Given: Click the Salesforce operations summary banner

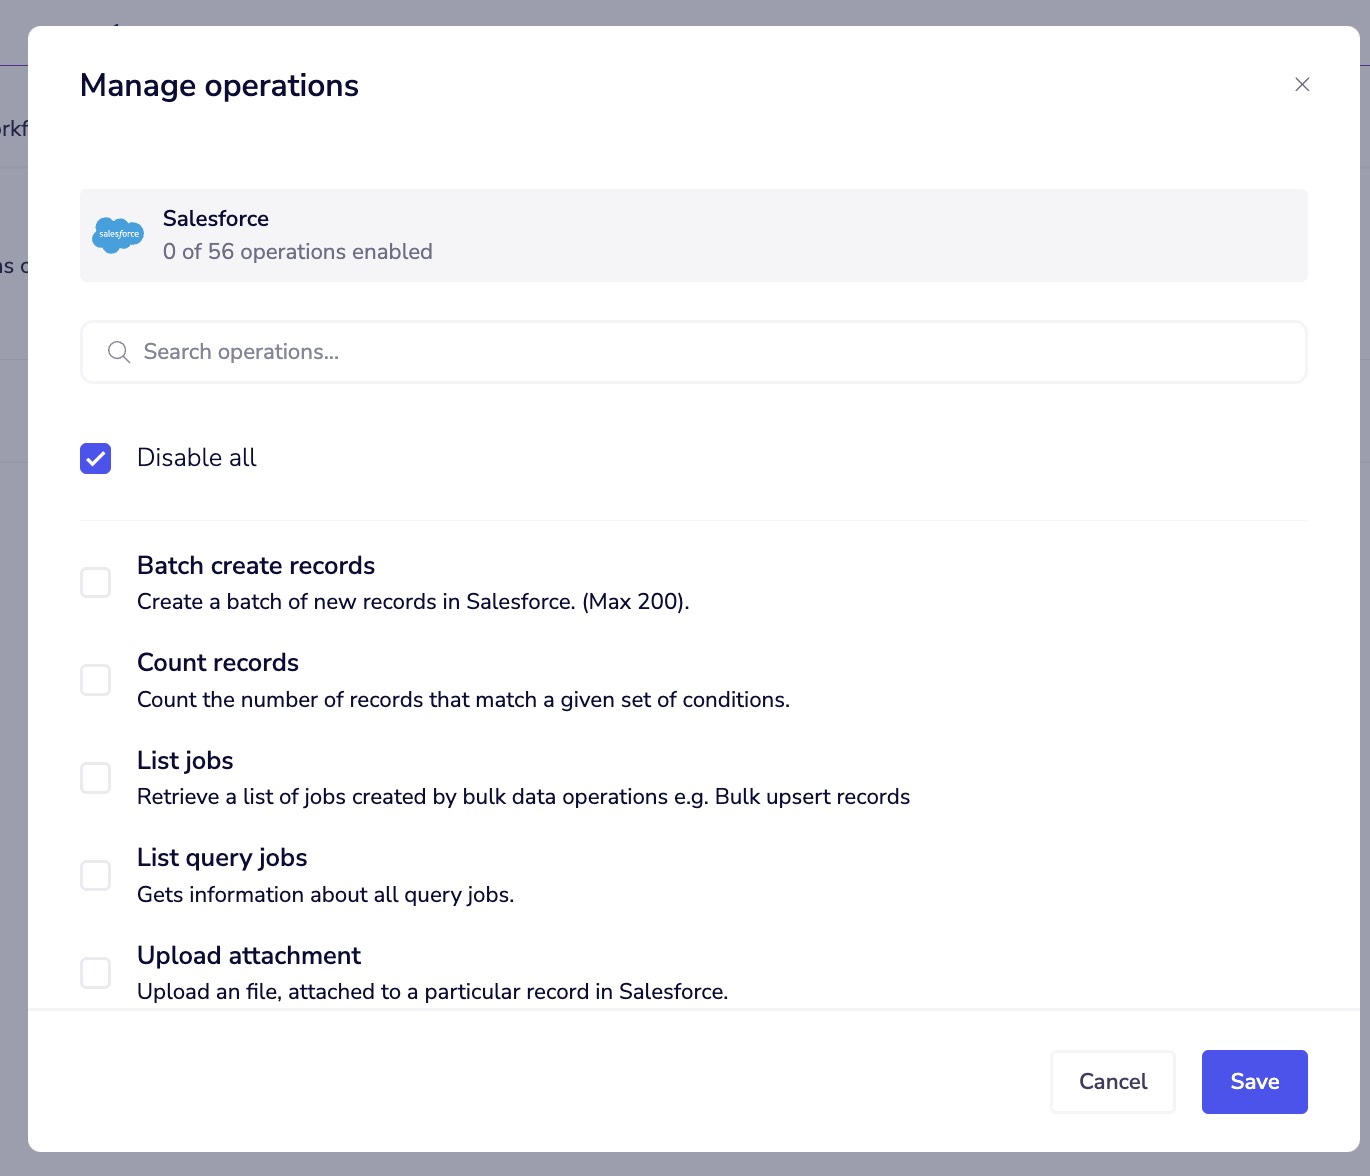Looking at the screenshot, I should point(694,235).
